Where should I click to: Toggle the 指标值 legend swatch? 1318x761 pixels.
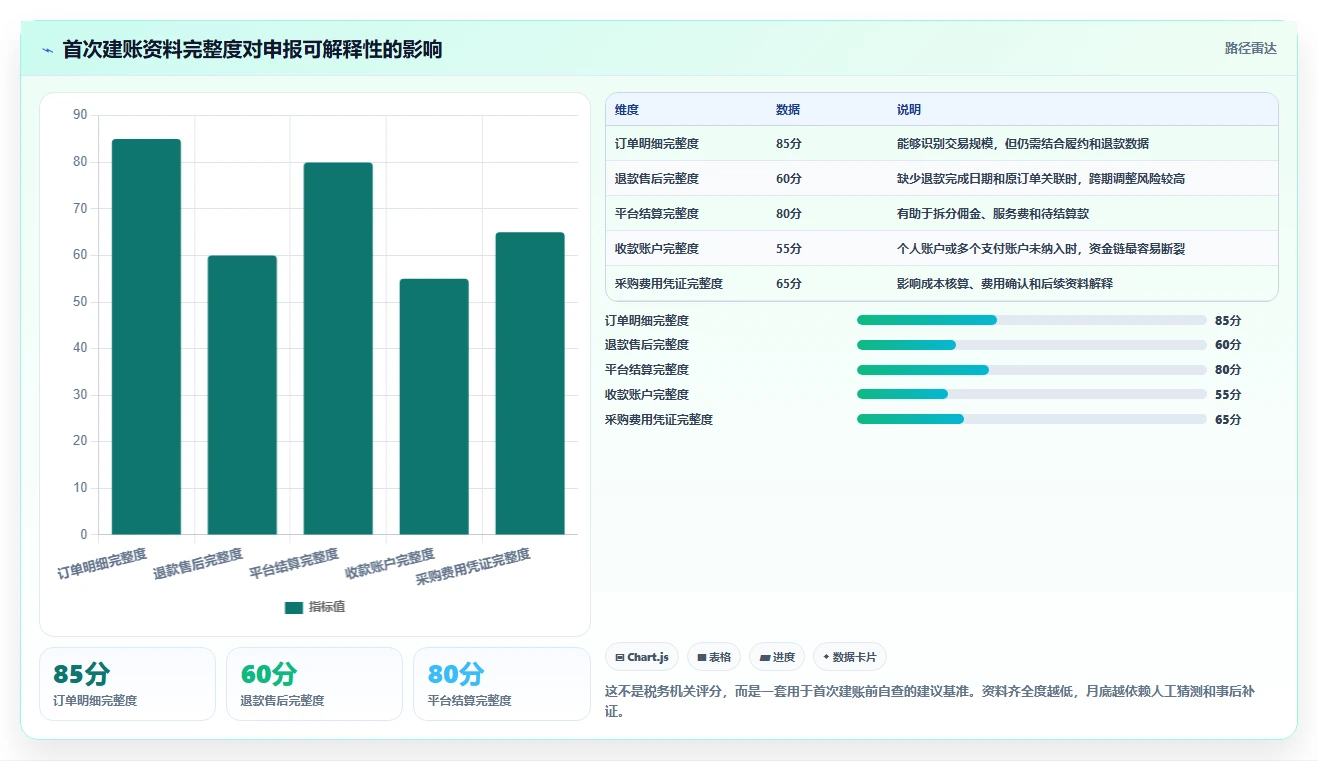pyautogui.click(x=294, y=607)
